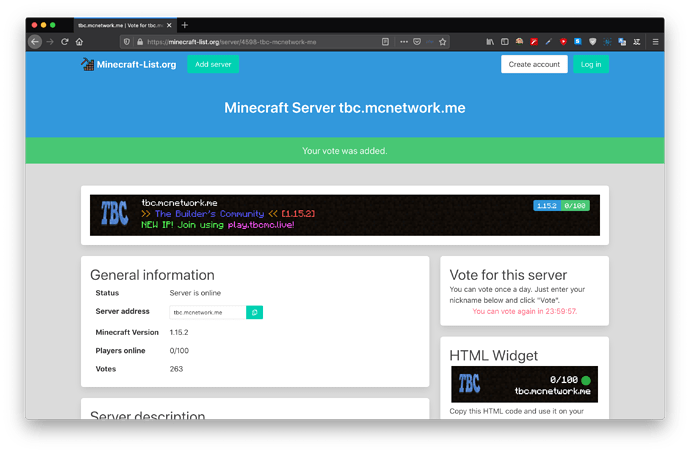Screen dimensions: 690x453
Task: Click the 'HTML Widget' heading
Action: [x=493, y=356]
